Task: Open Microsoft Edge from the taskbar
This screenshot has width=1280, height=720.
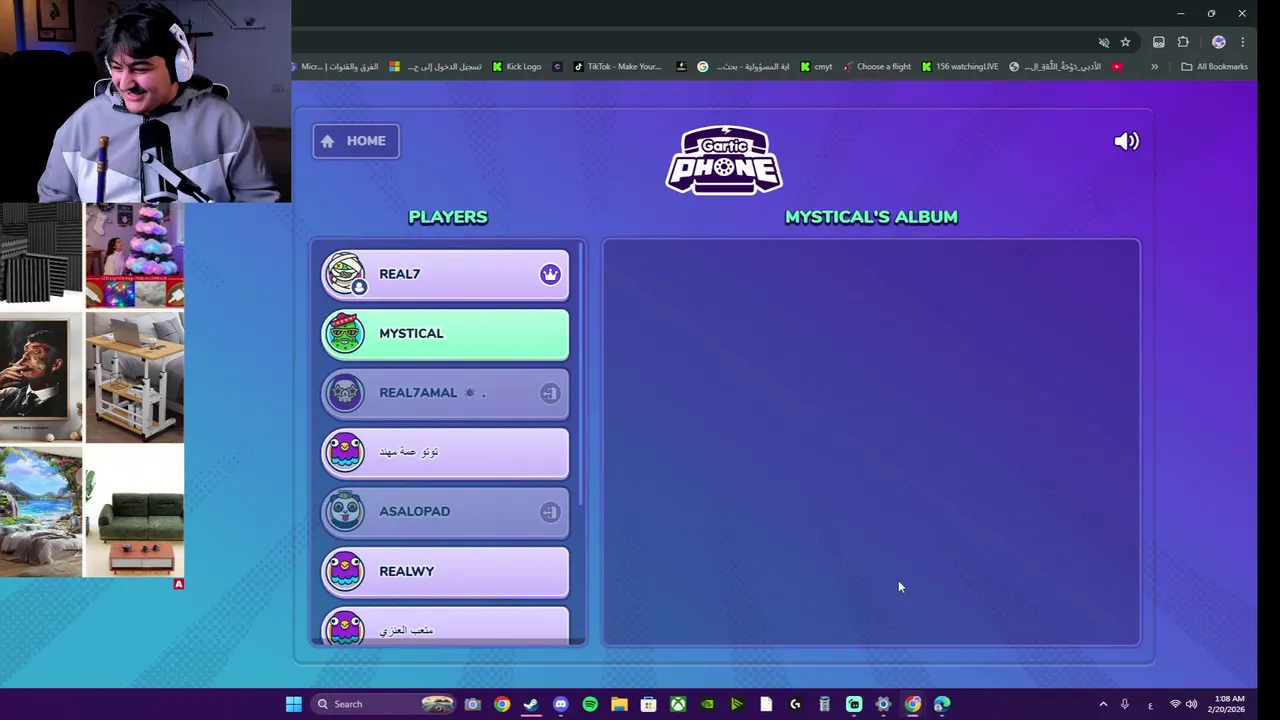Action: tap(942, 704)
